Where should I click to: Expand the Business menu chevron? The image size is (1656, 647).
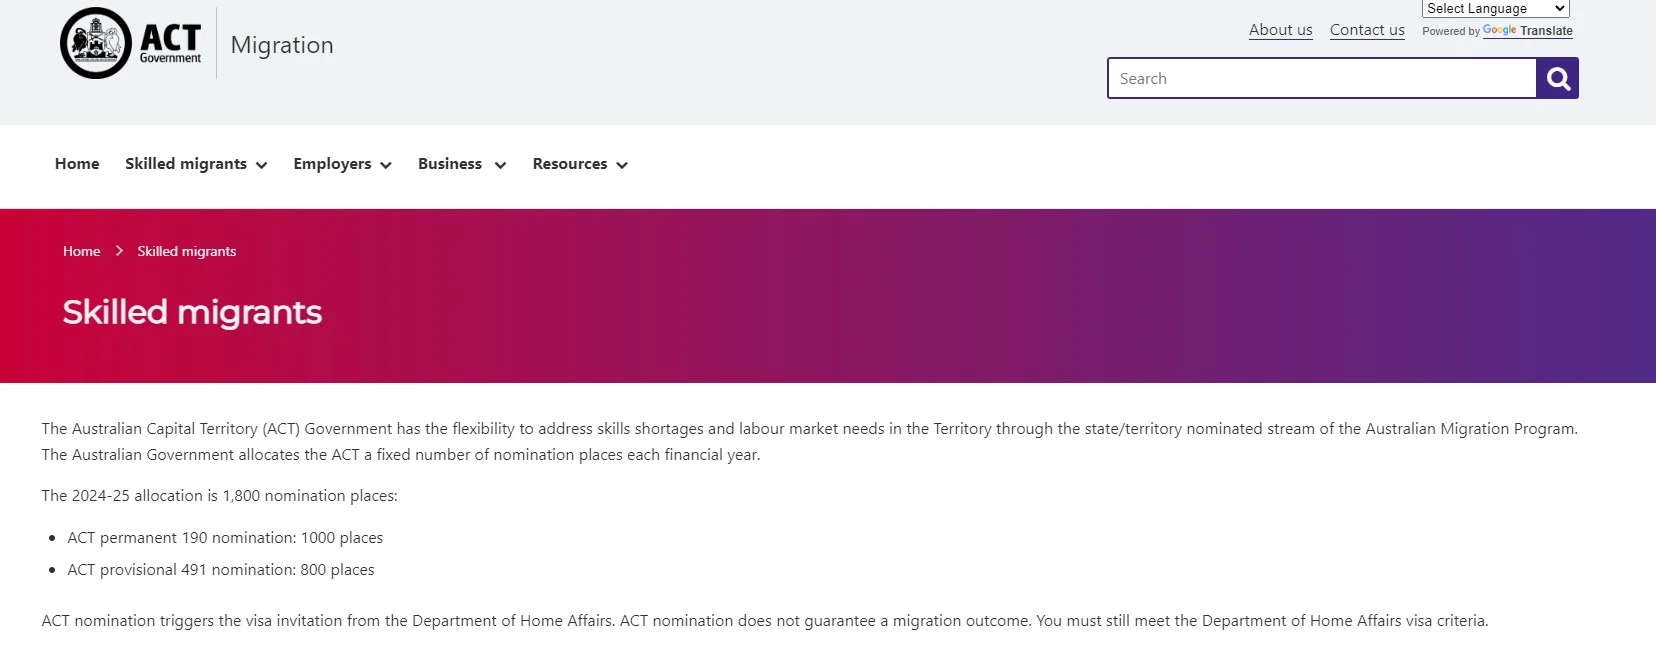pos(500,165)
